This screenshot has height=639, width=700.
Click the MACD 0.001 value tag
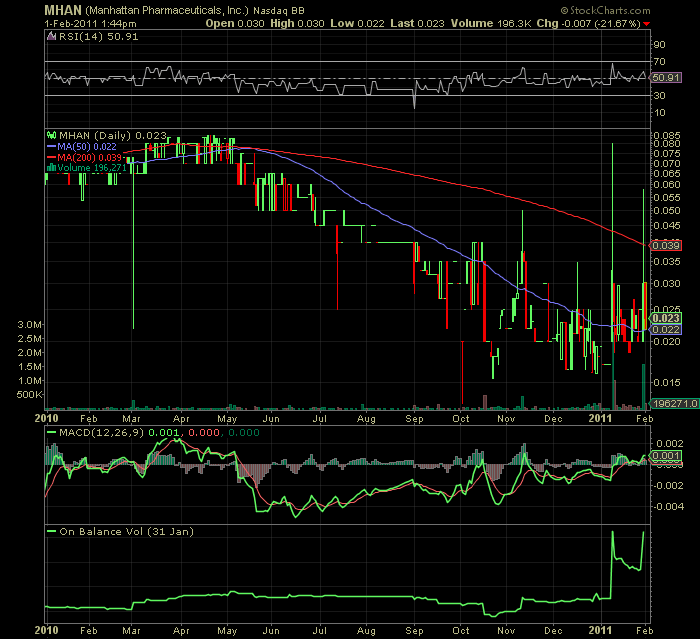665,455
